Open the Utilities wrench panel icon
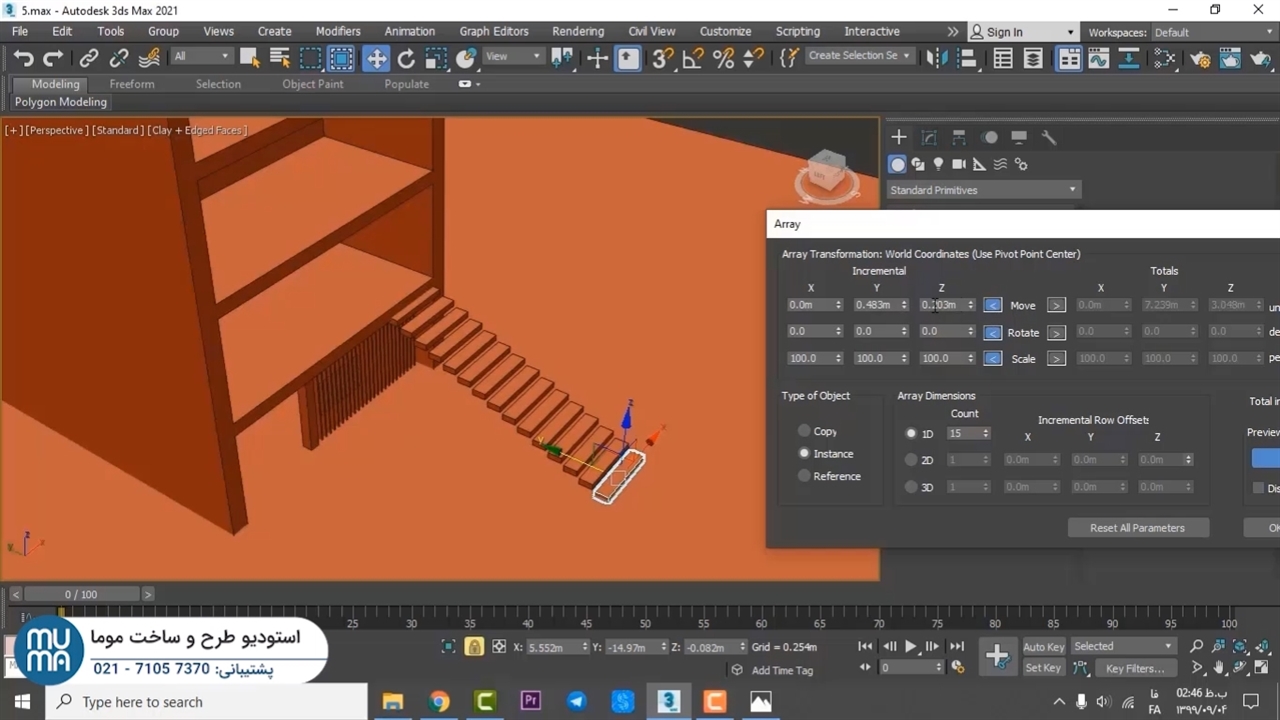This screenshot has height=720, width=1280. [x=1049, y=138]
